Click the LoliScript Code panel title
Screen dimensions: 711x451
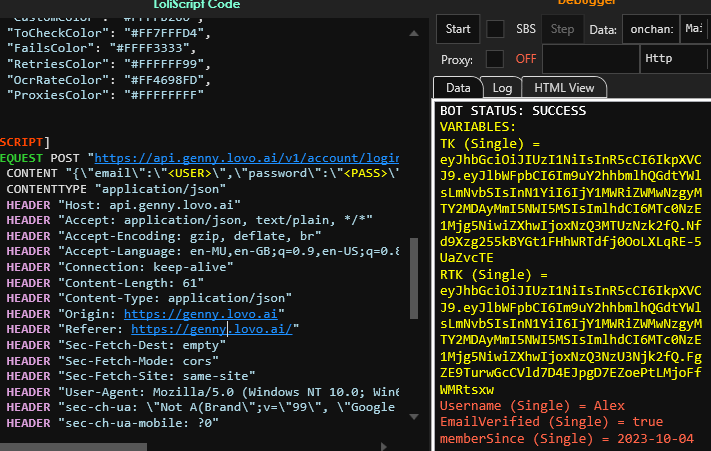[196, 5]
